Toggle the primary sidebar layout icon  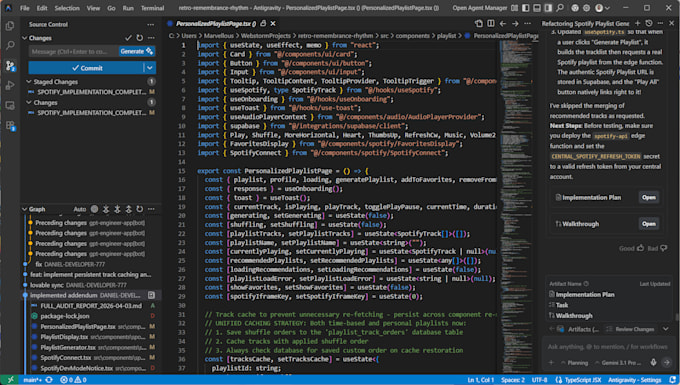click(526, 8)
